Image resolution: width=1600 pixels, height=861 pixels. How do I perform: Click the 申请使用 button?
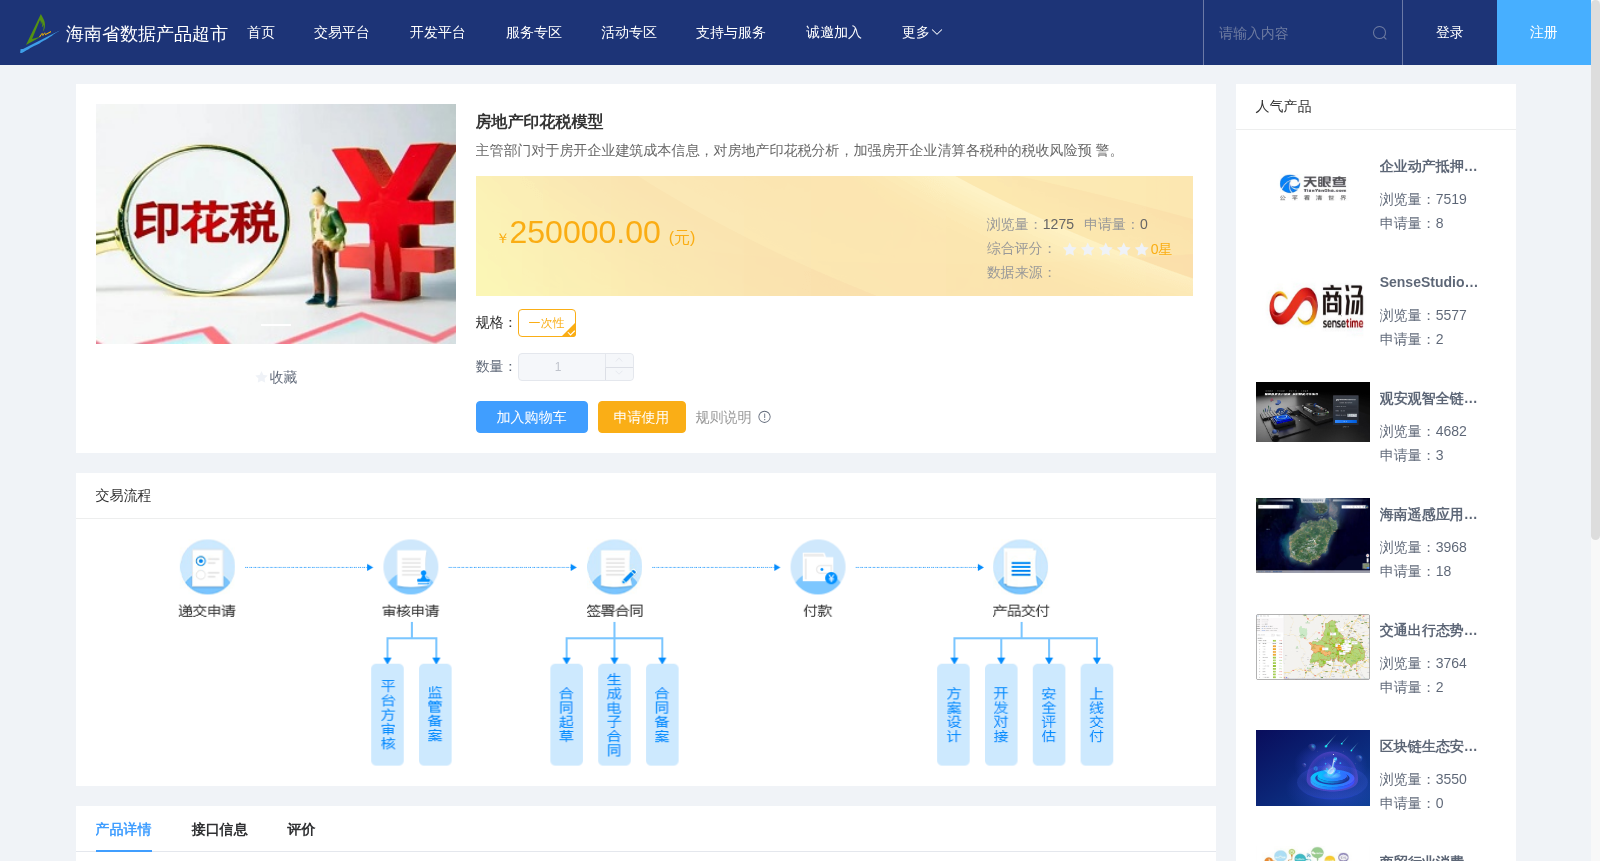tap(642, 417)
